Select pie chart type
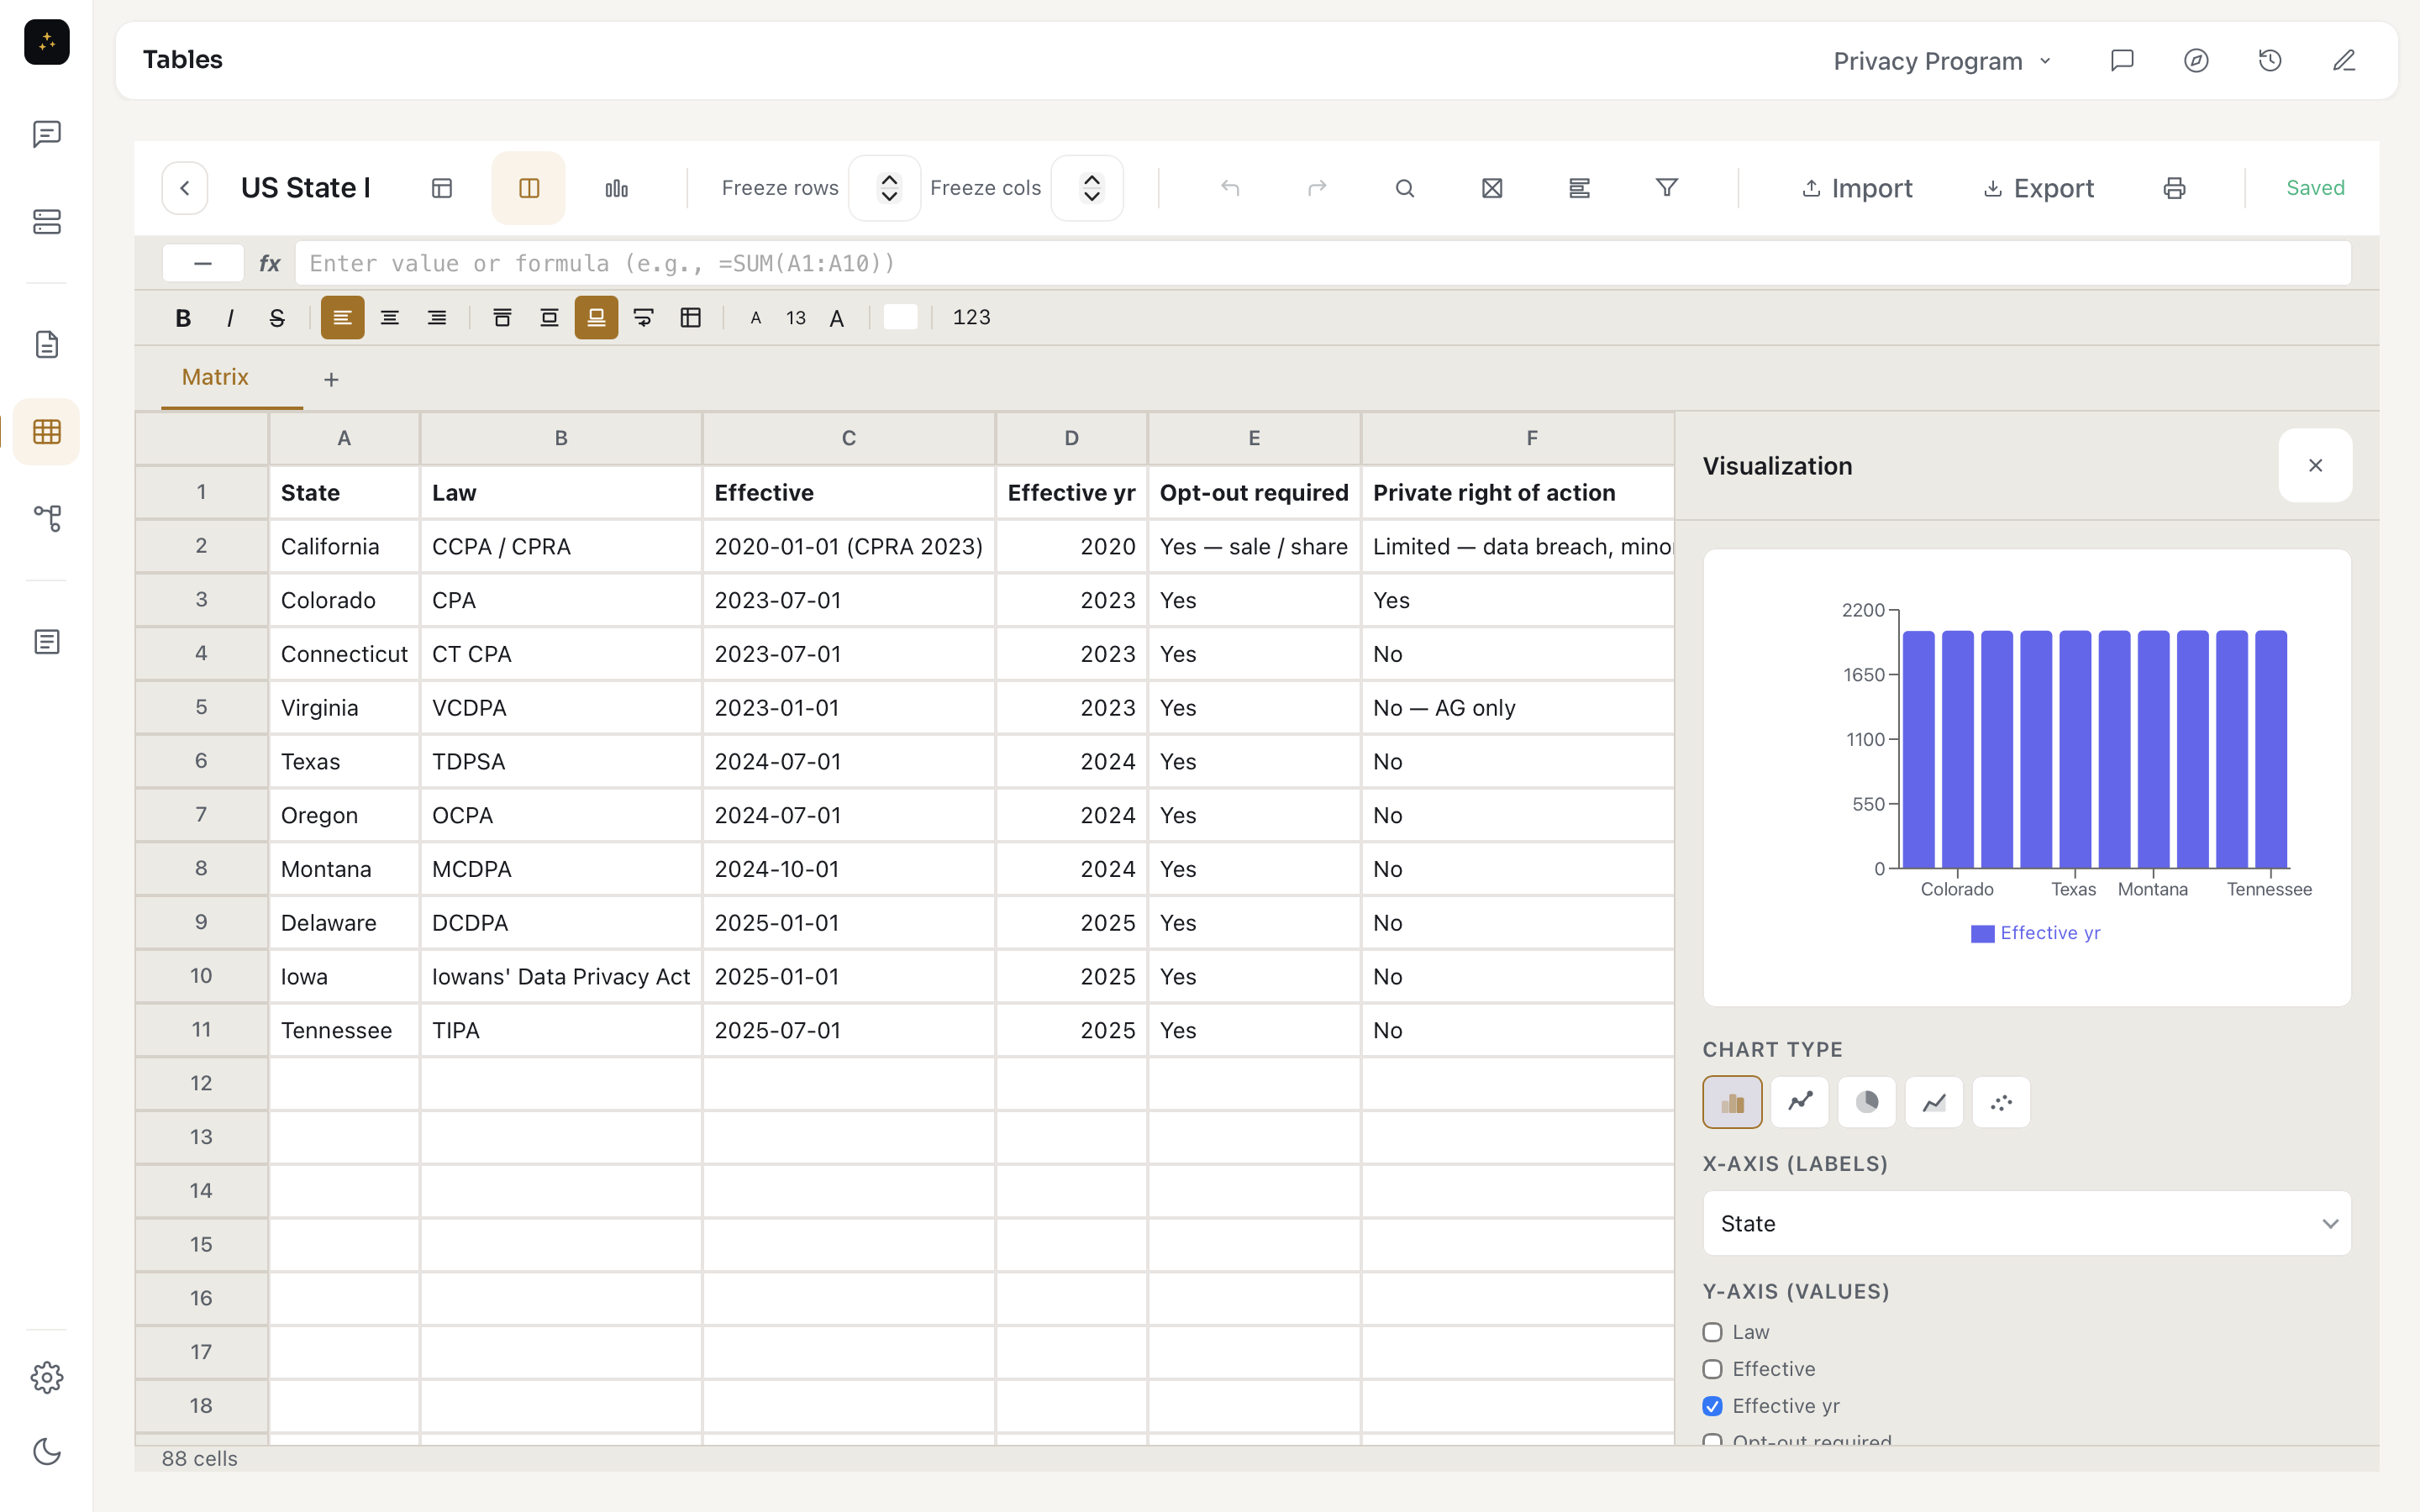This screenshot has height=1512, width=2420. coord(1867,1102)
